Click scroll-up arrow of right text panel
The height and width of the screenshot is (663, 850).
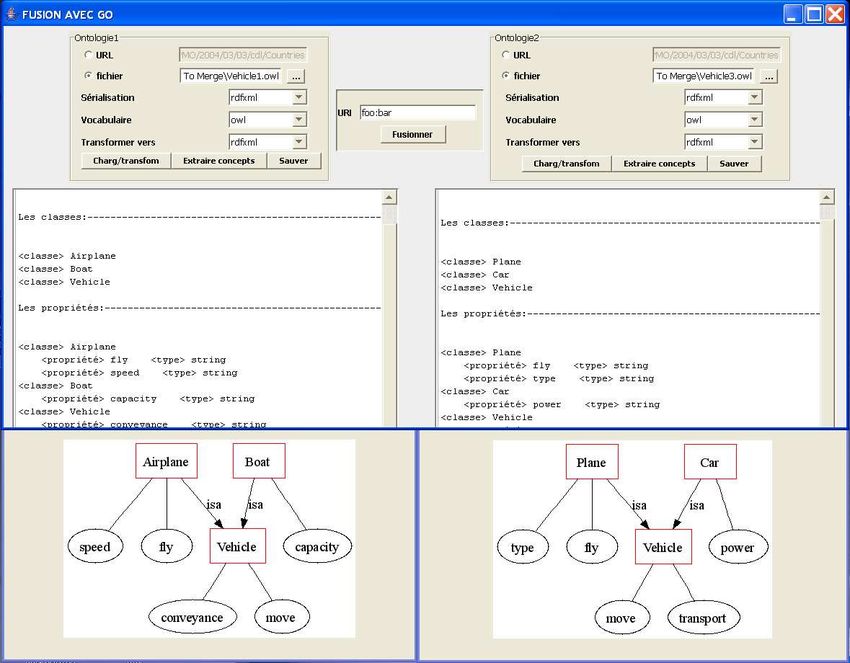(827, 198)
